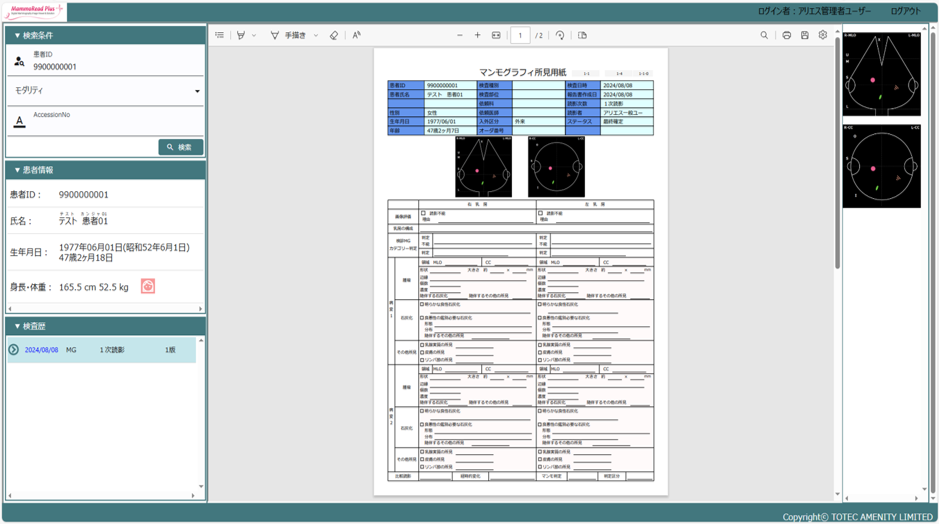Click the red pregnancy/baby icon next to weight
Viewport: 939px width, 524px height.
[148, 286]
